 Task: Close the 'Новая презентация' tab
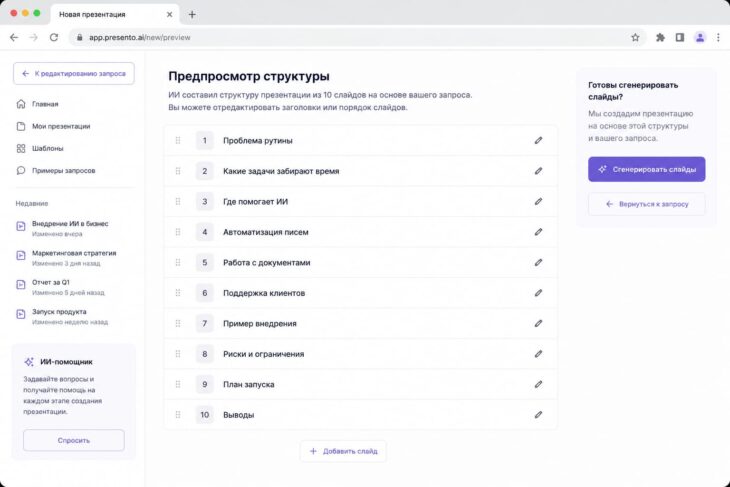click(169, 14)
